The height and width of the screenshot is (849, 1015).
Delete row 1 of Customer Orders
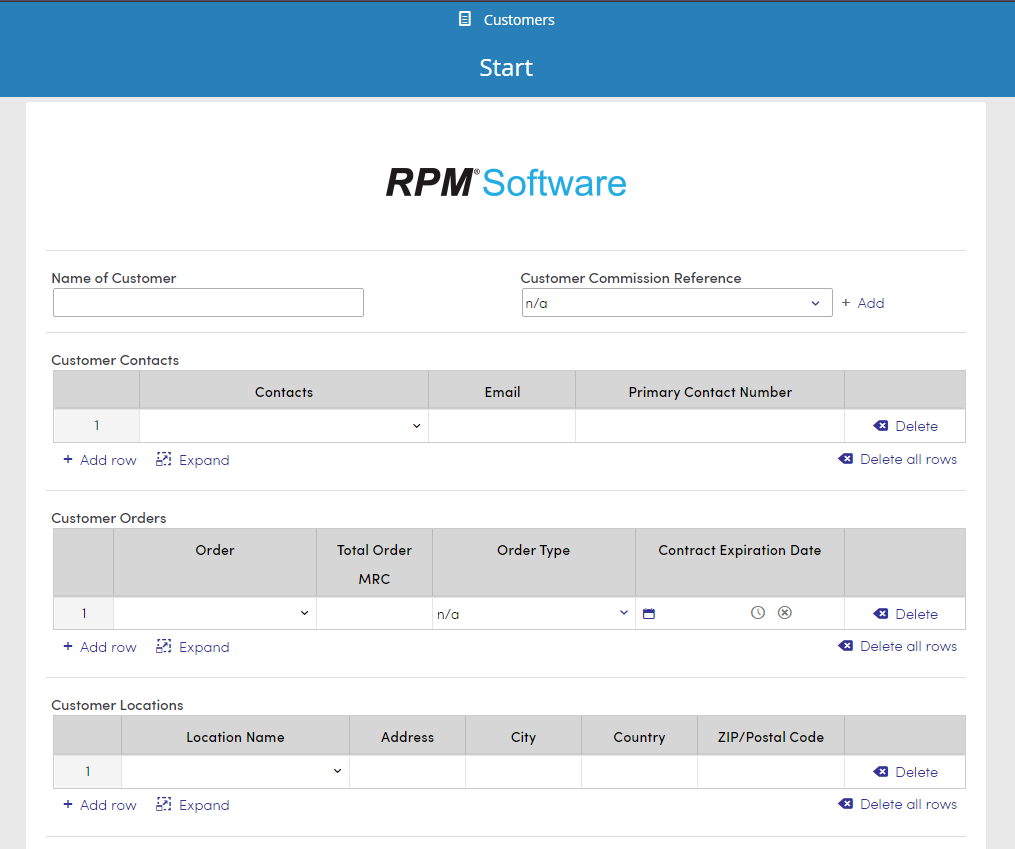pos(905,612)
